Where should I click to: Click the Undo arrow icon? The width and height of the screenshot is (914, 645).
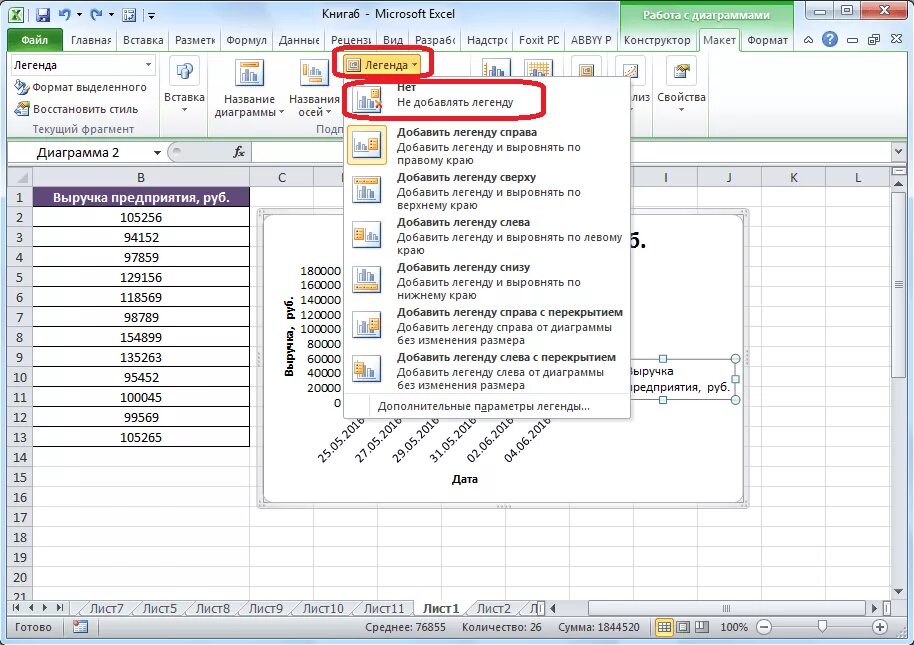[x=65, y=15]
